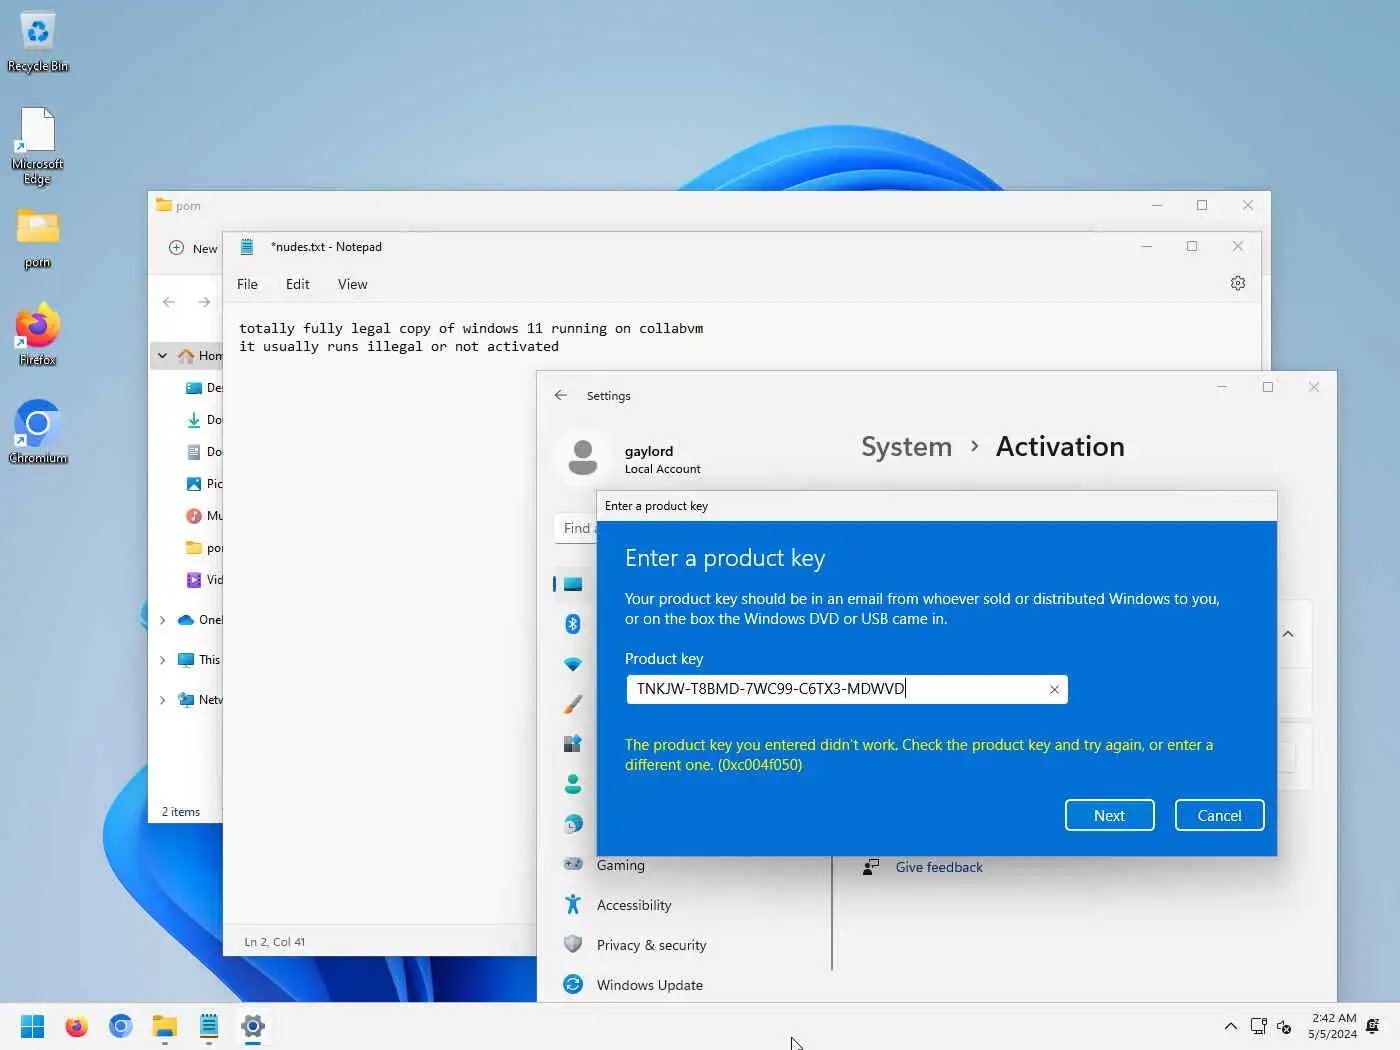Go back in Settings window
1400x1050 pixels.
[x=561, y=395]
